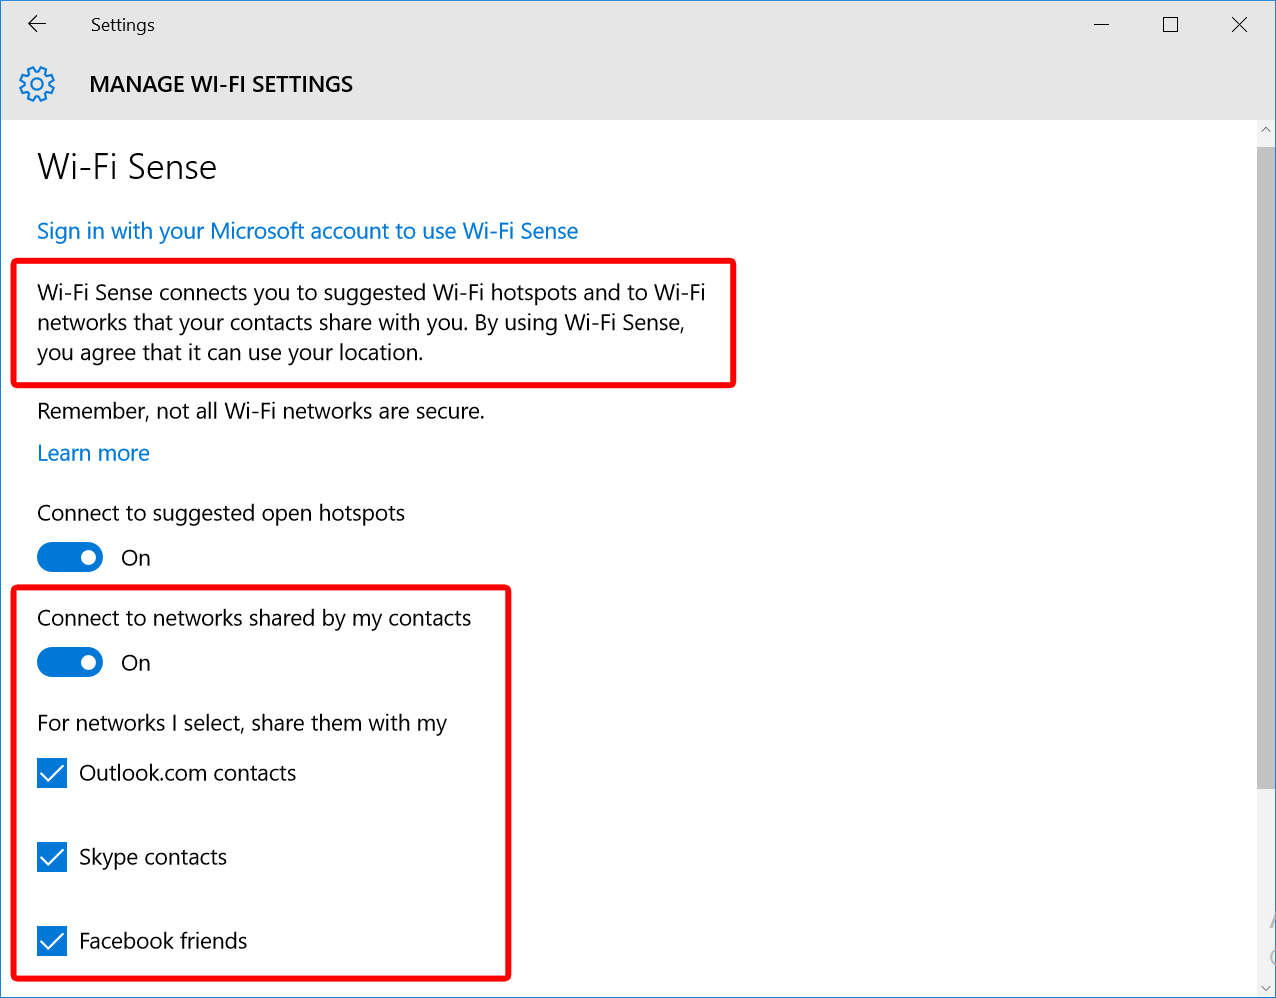Click the MANAGE WI-FI SETTINGS title
Screen dimensions: 1276x998
[x=221, y=84]
